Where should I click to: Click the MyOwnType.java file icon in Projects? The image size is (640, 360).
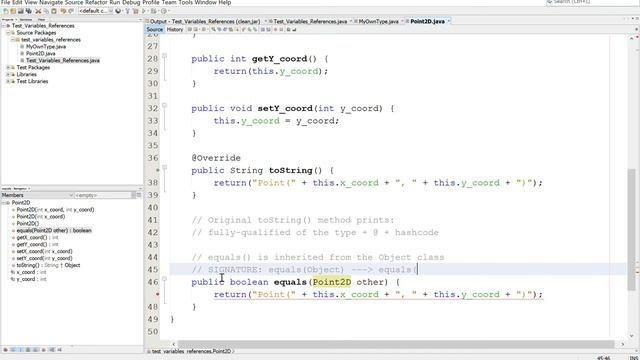[22, 47]
